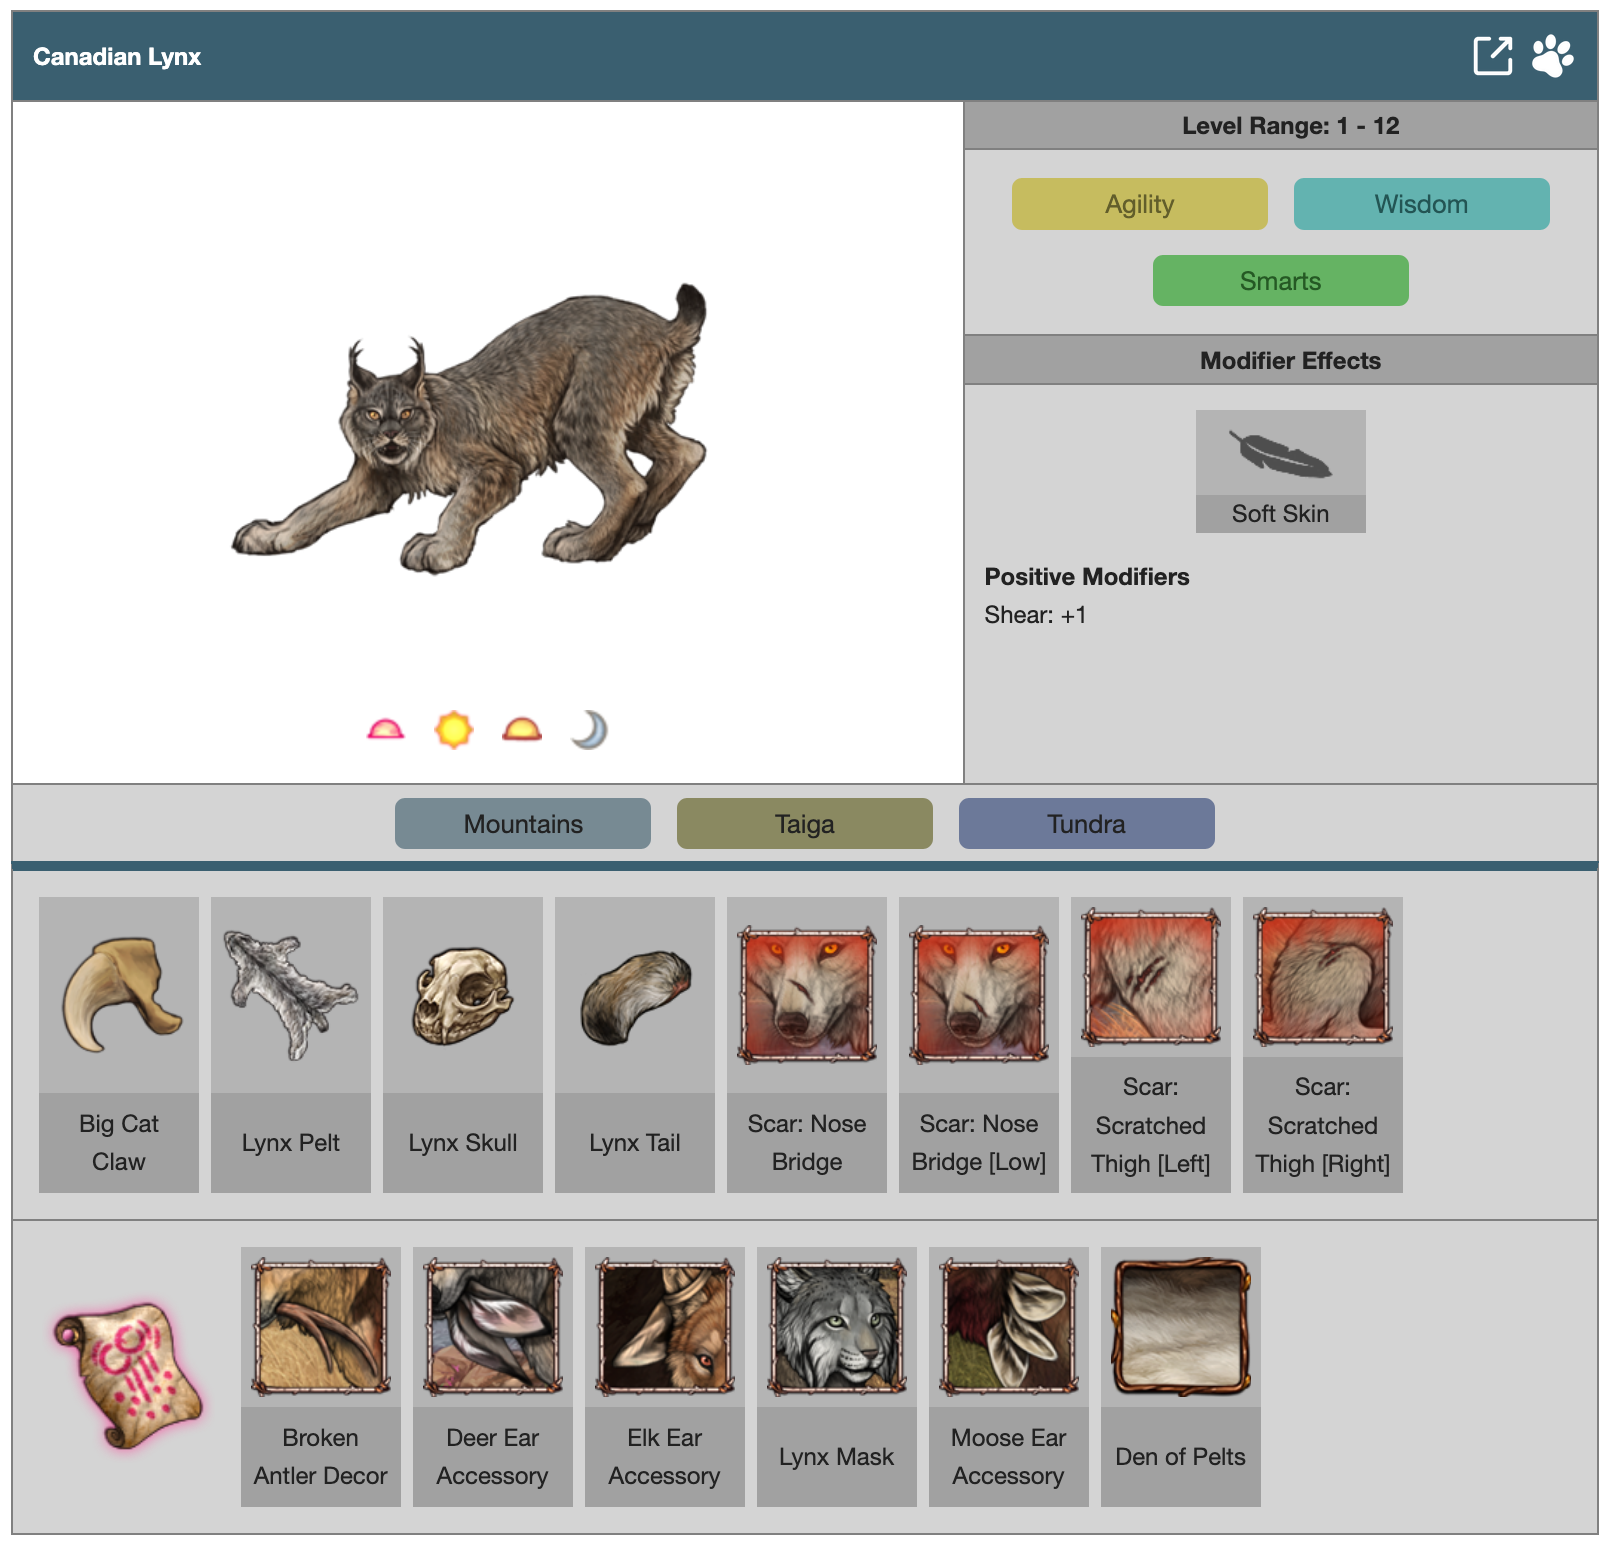Open the Lynx Skull item
Screen dimensions: 1610x1546
pyautogui.click(x=463, y=1044)
